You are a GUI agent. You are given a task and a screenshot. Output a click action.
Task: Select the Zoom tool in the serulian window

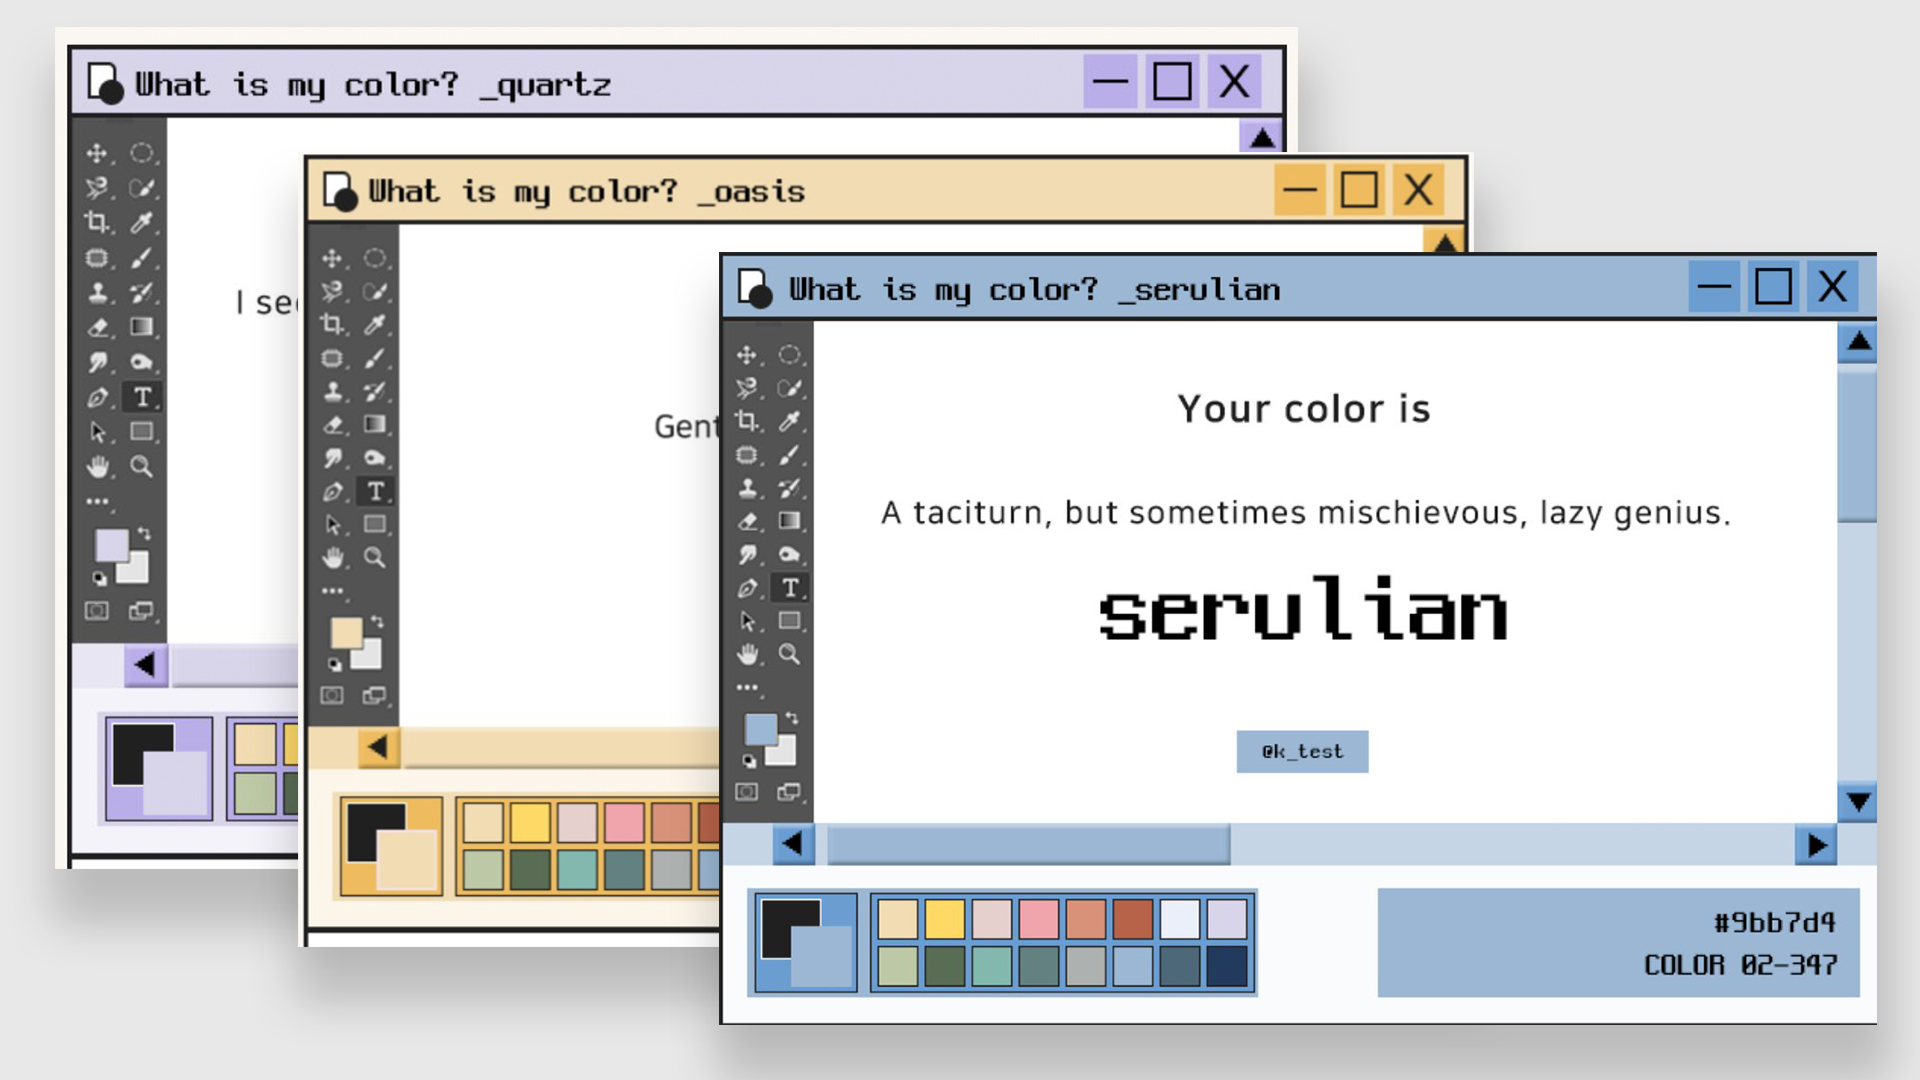pyautogui.click(x=790, y=654)
